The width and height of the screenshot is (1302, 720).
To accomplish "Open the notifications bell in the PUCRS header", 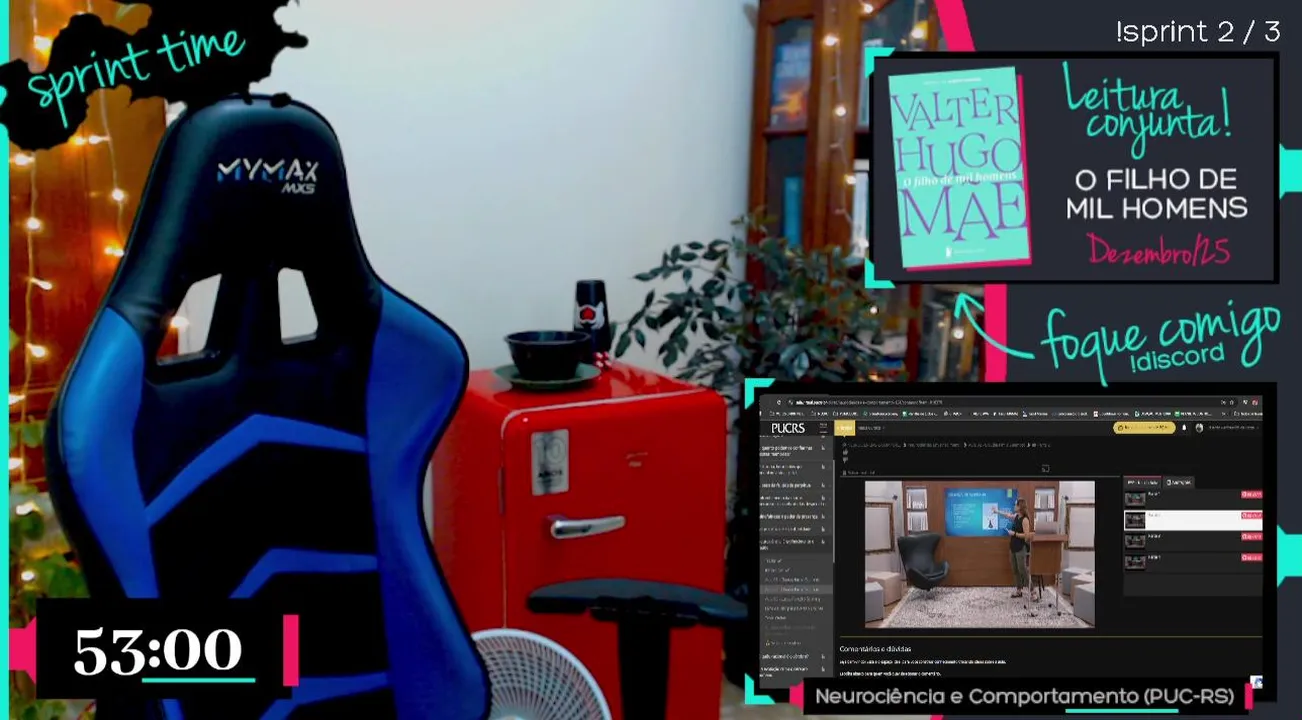I will pyautogui.click(x=1184, y=428).
